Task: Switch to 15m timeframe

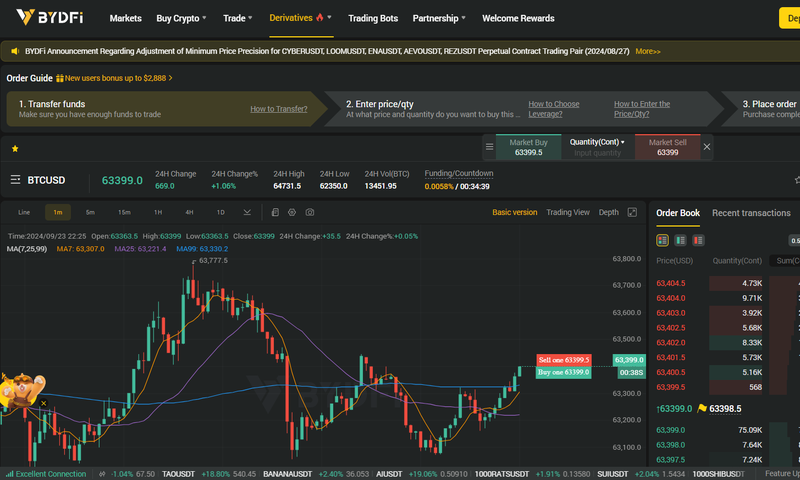Action: click(124, 212)
